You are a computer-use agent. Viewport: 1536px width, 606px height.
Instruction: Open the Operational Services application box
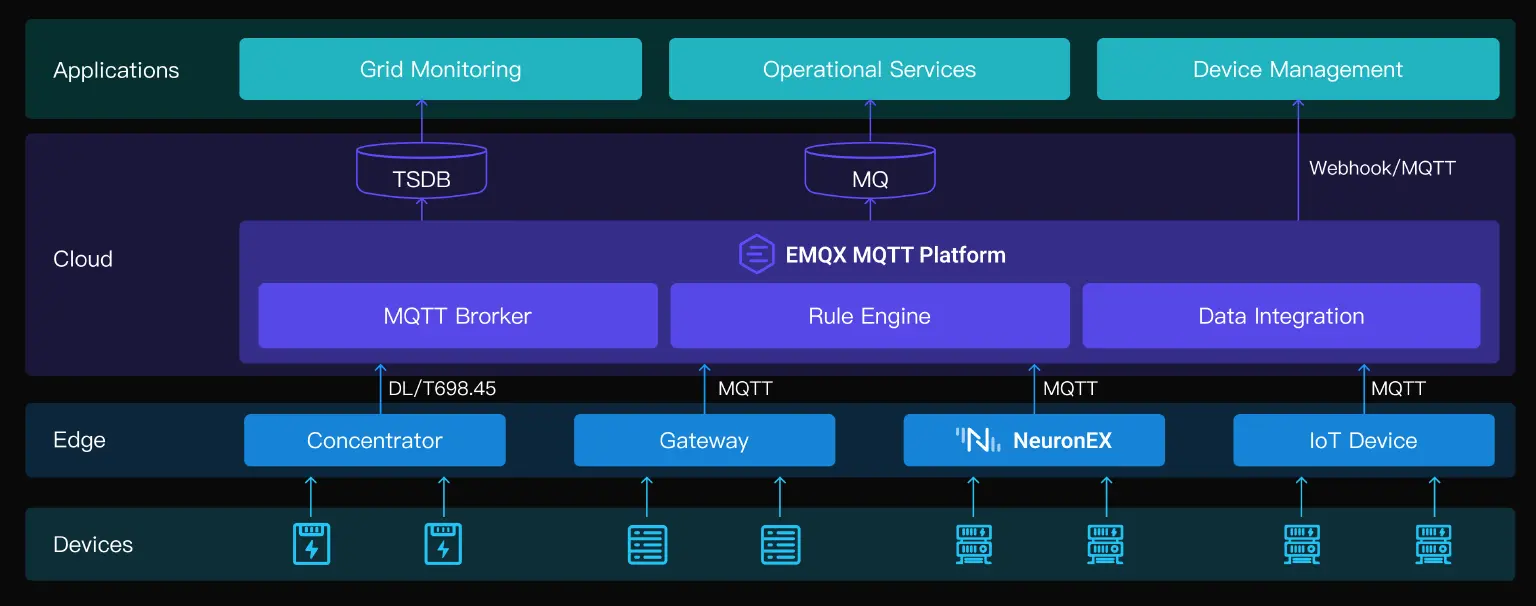tap(869, 70)
